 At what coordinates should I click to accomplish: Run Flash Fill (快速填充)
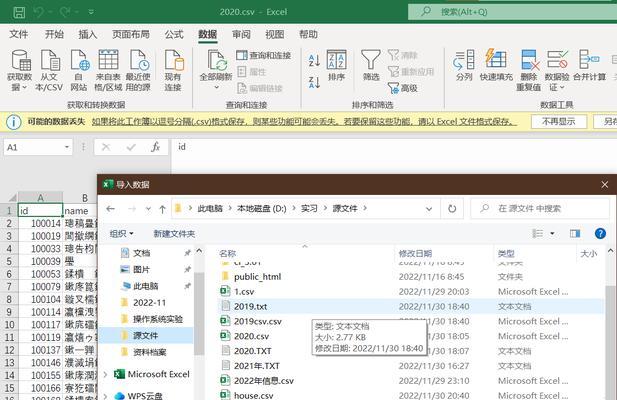point(496,66)
